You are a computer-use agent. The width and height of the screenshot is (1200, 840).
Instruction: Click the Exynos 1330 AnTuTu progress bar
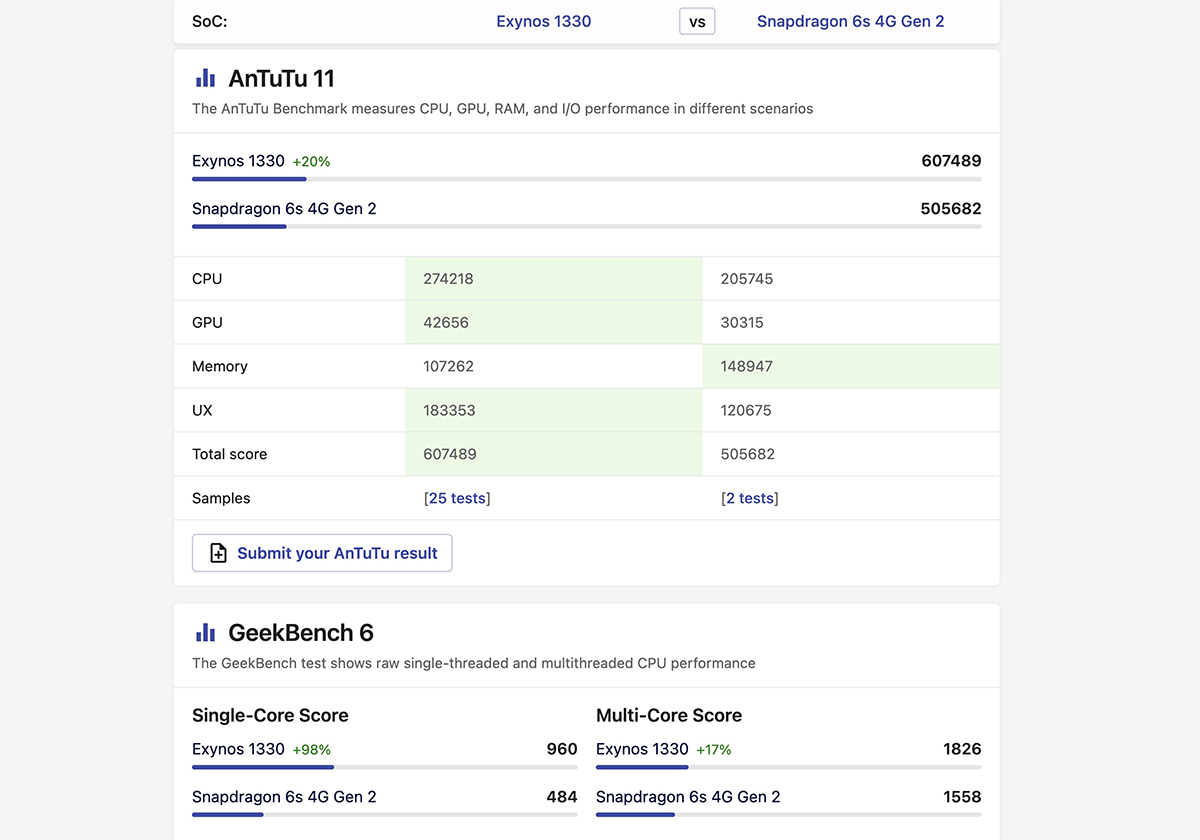click(x=586, y=179)
